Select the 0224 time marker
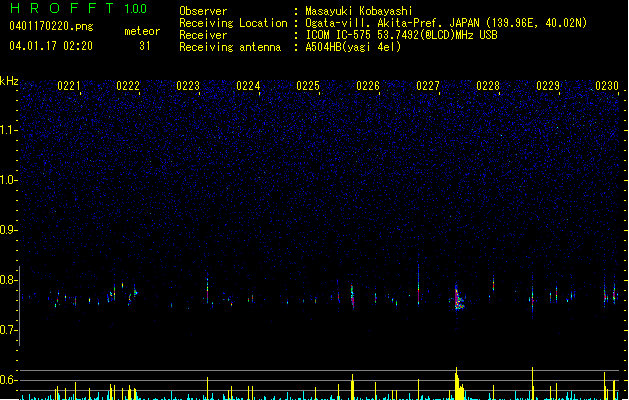This screenshot has width=629, height=400. click(248, 86)
